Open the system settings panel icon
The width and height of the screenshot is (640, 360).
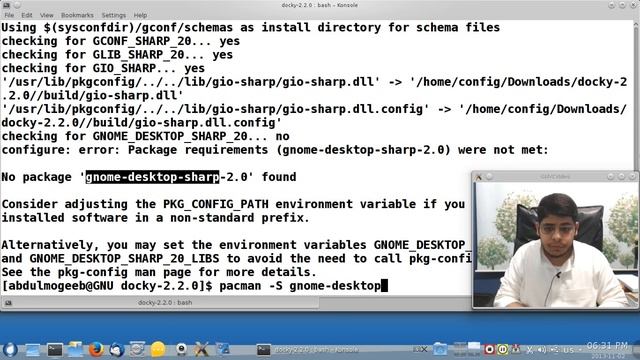click(137, 349)
